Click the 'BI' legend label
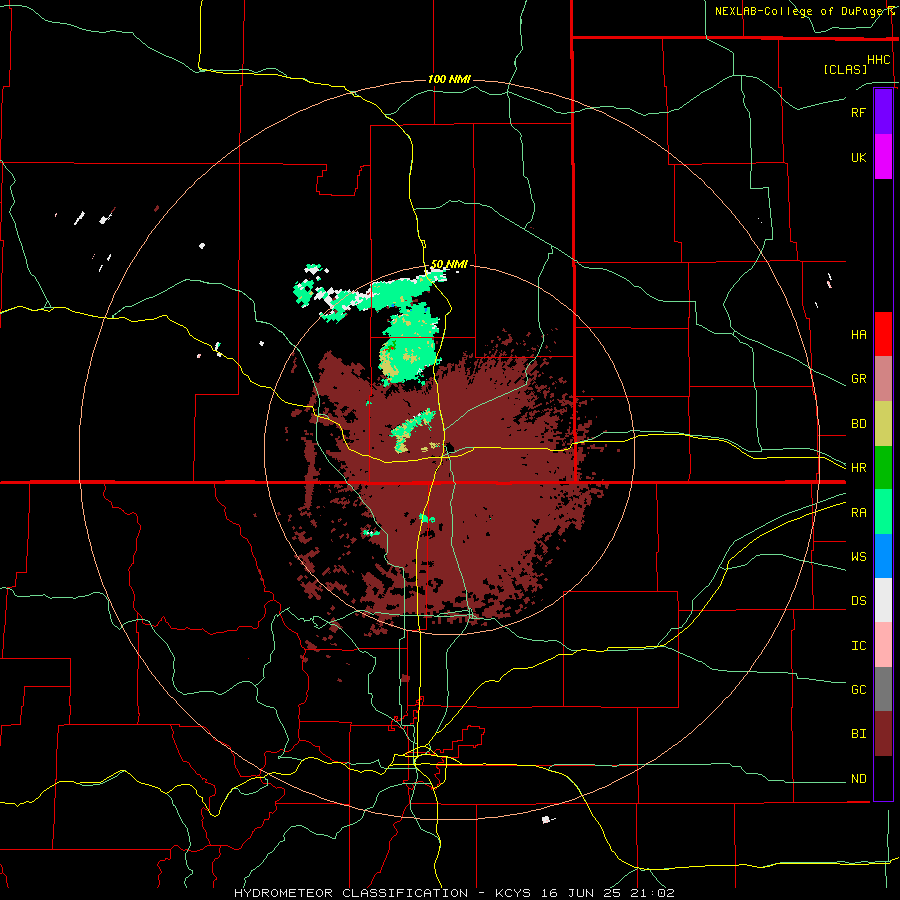 pos(858,734)
